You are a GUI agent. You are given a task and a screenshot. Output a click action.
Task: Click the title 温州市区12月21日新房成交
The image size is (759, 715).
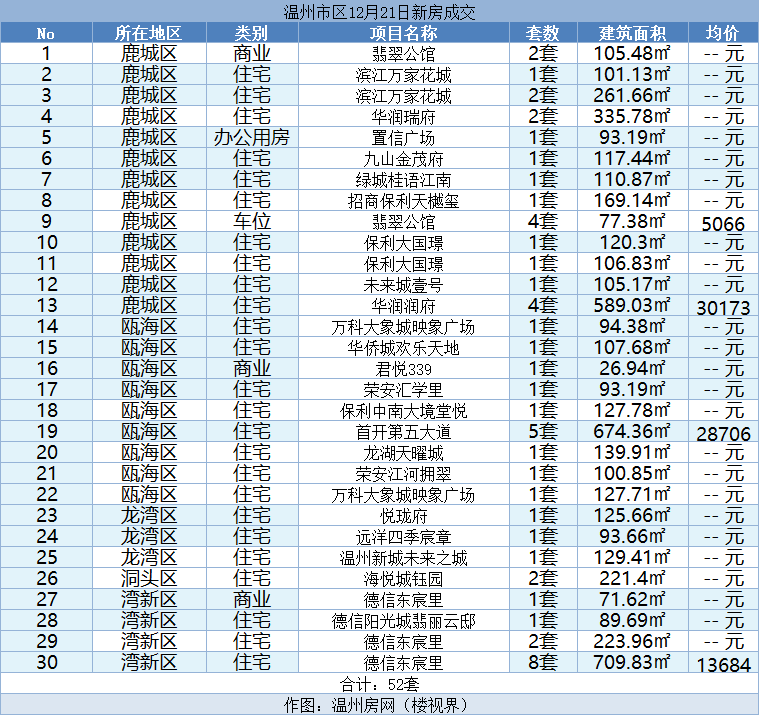click(x=379, y=12)
